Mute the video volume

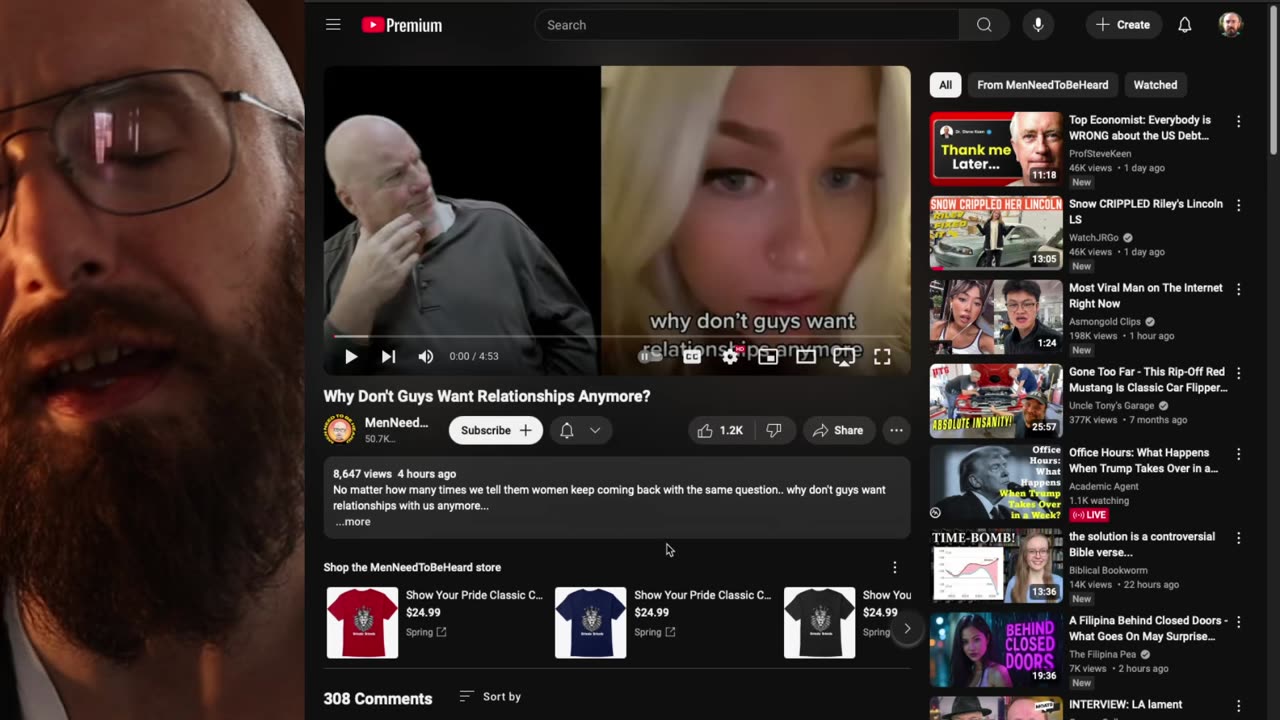coord(425,356)
